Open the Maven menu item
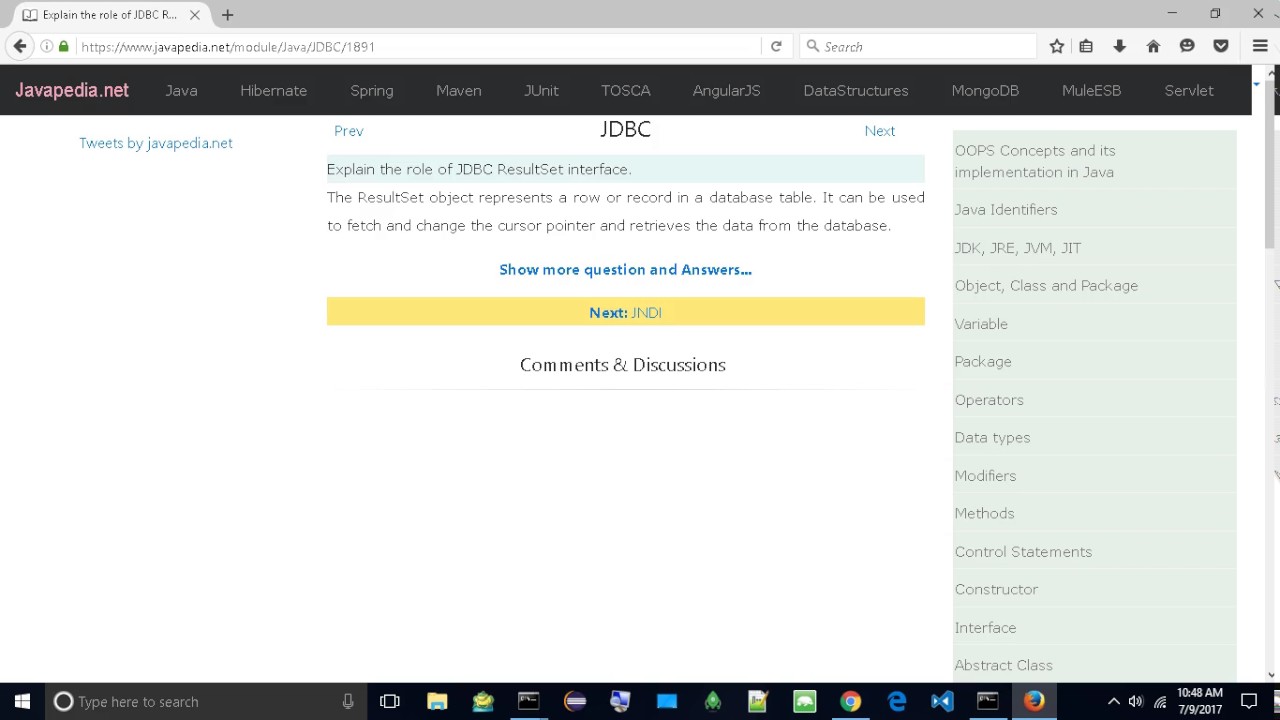This screenshot has height=720, width=1280. point(458,90)
